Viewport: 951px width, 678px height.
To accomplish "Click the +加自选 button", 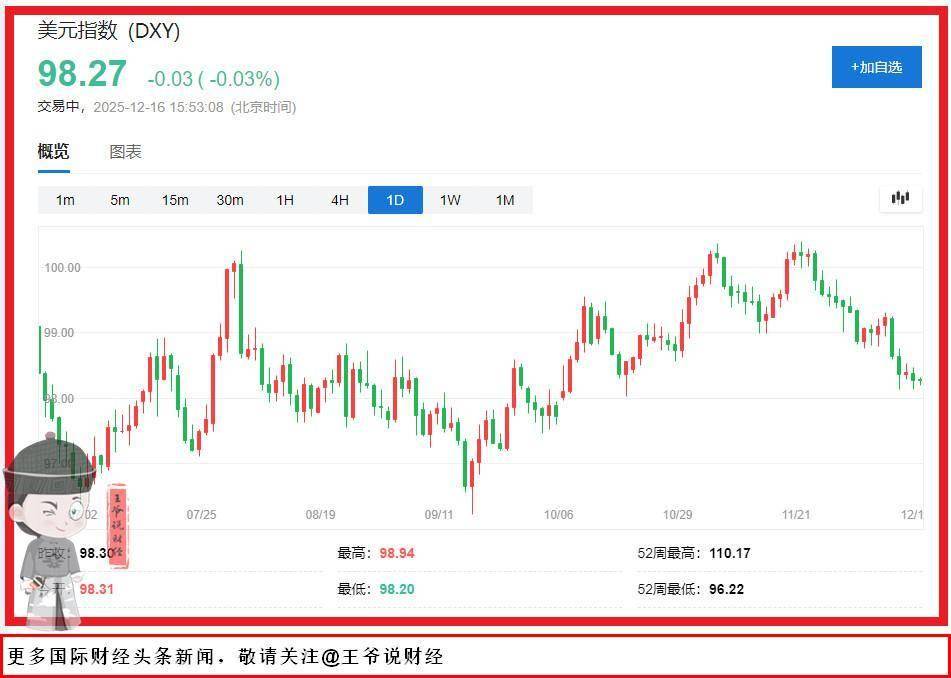I will coord(876,67).
